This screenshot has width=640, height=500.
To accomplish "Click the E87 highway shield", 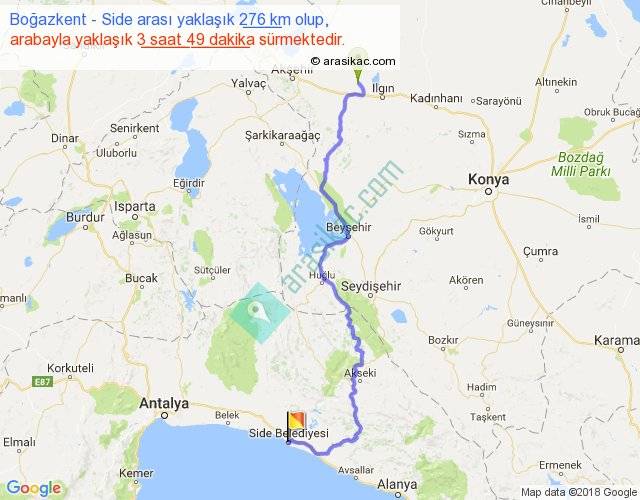I will 42,382.
